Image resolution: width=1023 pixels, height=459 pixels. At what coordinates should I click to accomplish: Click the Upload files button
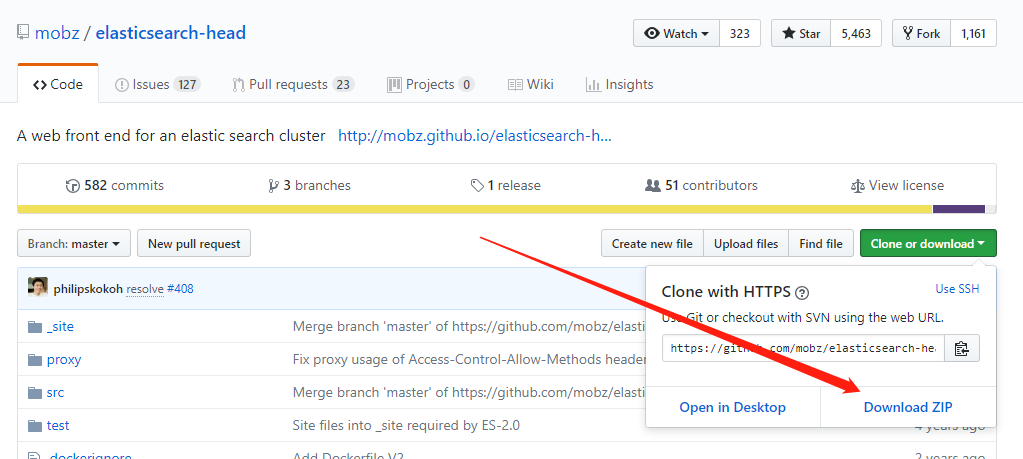pos(746,243)
